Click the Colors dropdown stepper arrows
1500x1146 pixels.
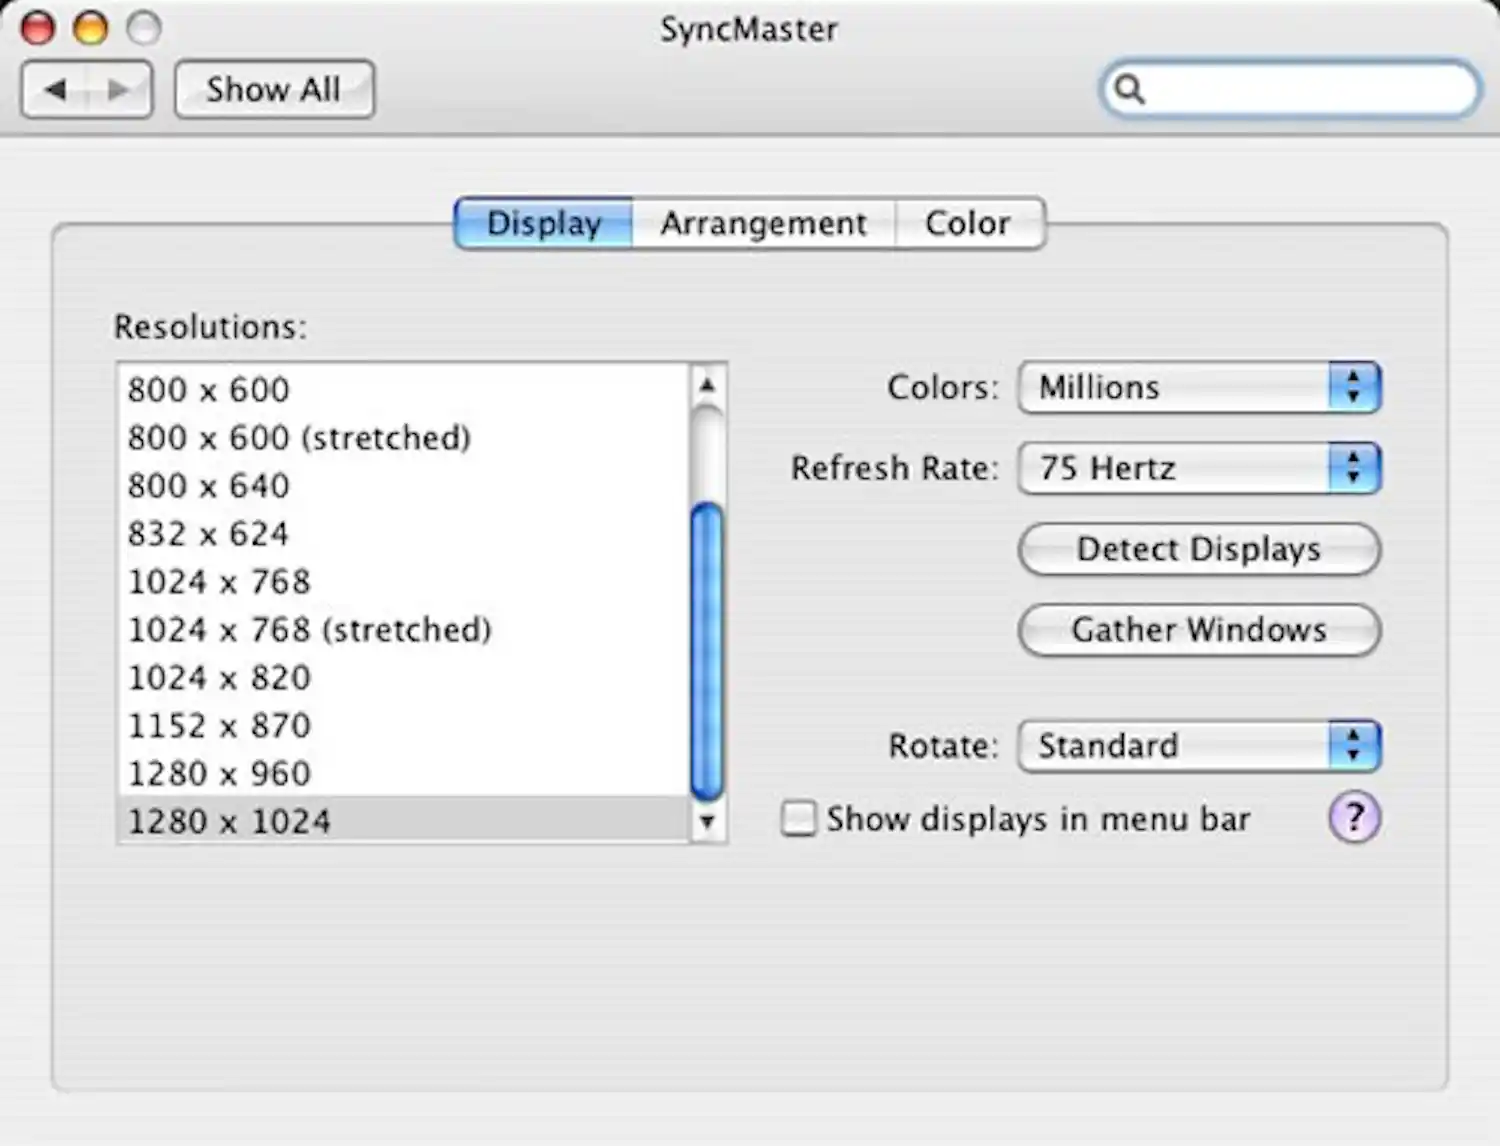tap(1352, 388)
